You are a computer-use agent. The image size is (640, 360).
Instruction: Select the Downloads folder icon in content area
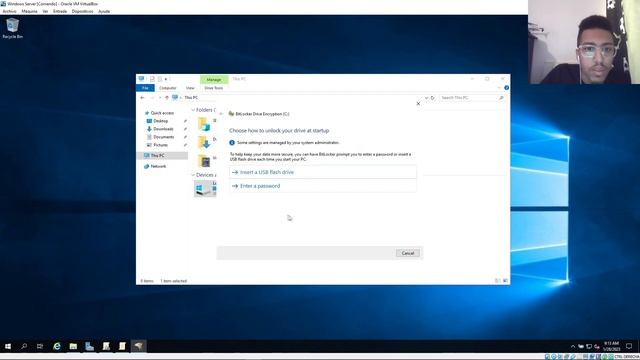pos(204,142)
